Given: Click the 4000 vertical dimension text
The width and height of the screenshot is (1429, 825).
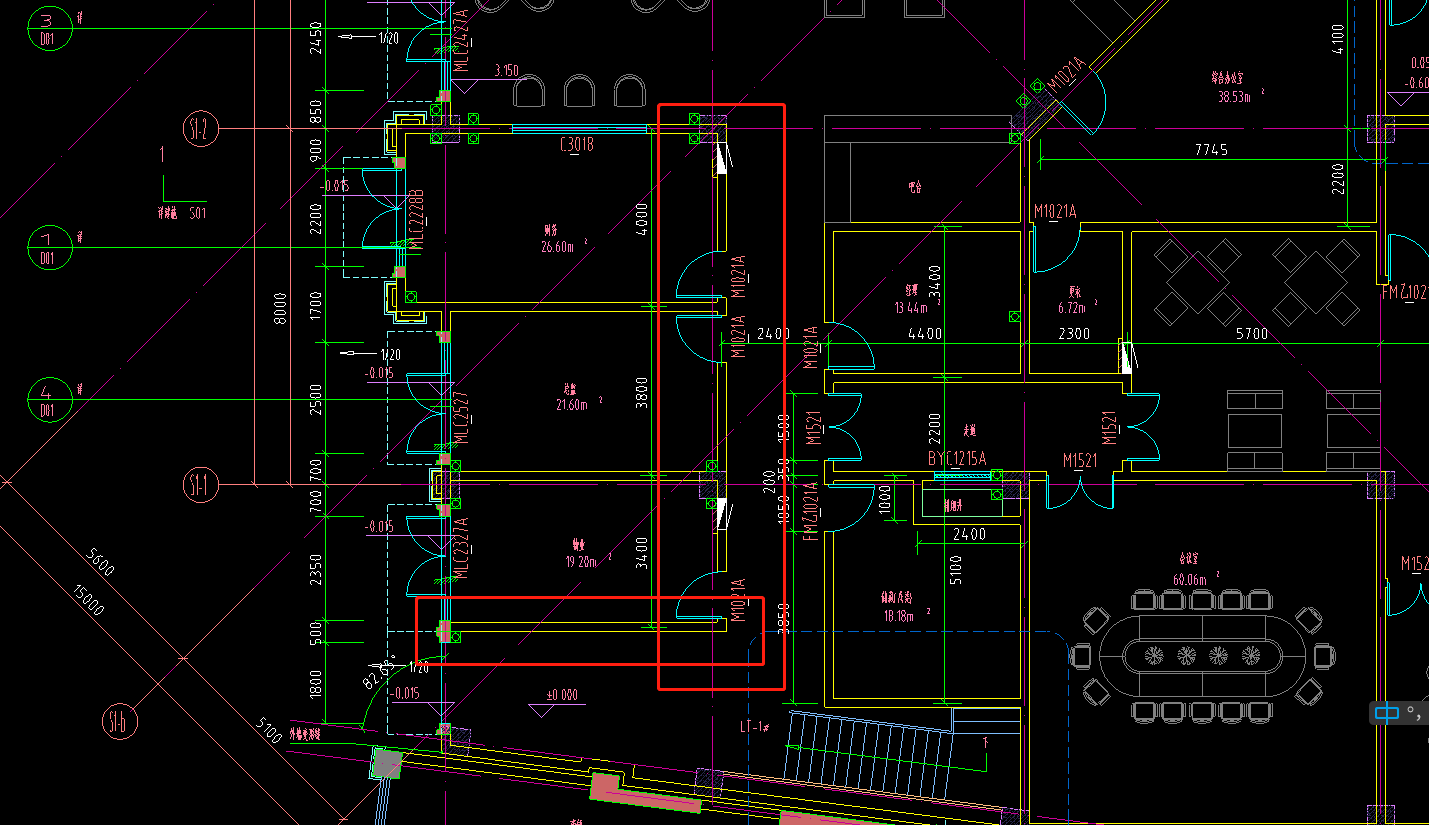Looking at the screenshot, I should (642, 219).
